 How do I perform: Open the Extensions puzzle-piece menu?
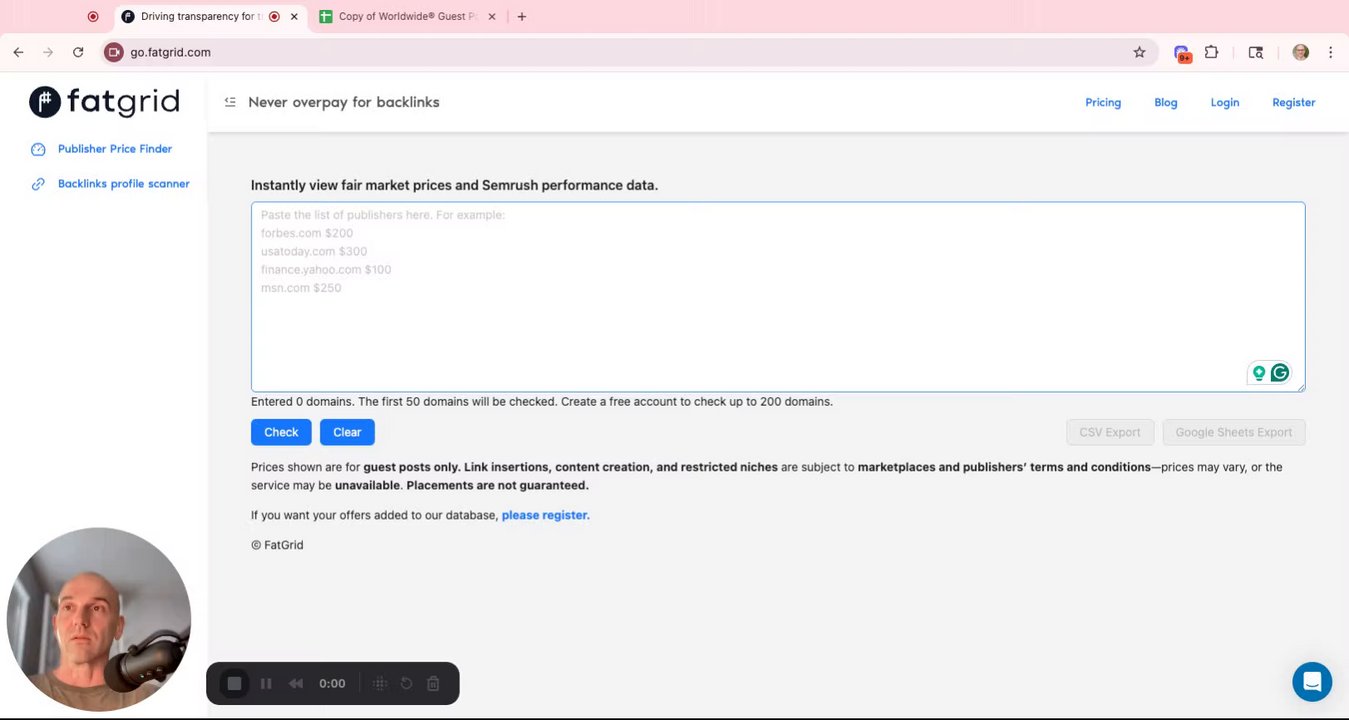pos(1211,52)
